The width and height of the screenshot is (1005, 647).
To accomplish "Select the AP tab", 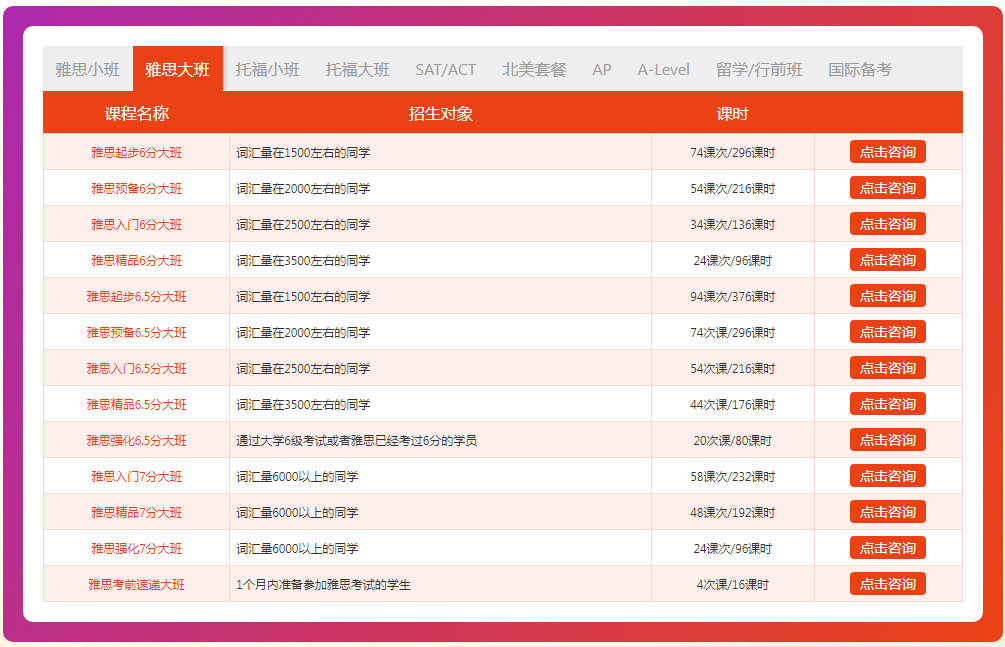I will coord(601,70).
